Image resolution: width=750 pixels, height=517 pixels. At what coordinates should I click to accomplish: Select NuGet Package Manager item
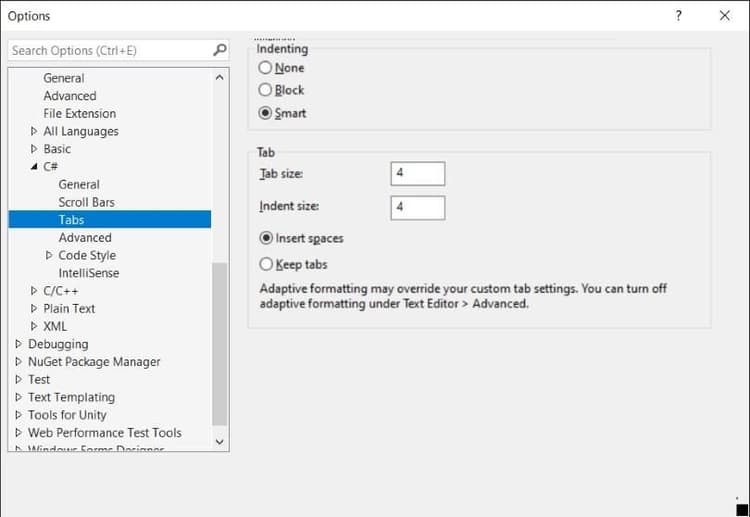pos(94,362)
